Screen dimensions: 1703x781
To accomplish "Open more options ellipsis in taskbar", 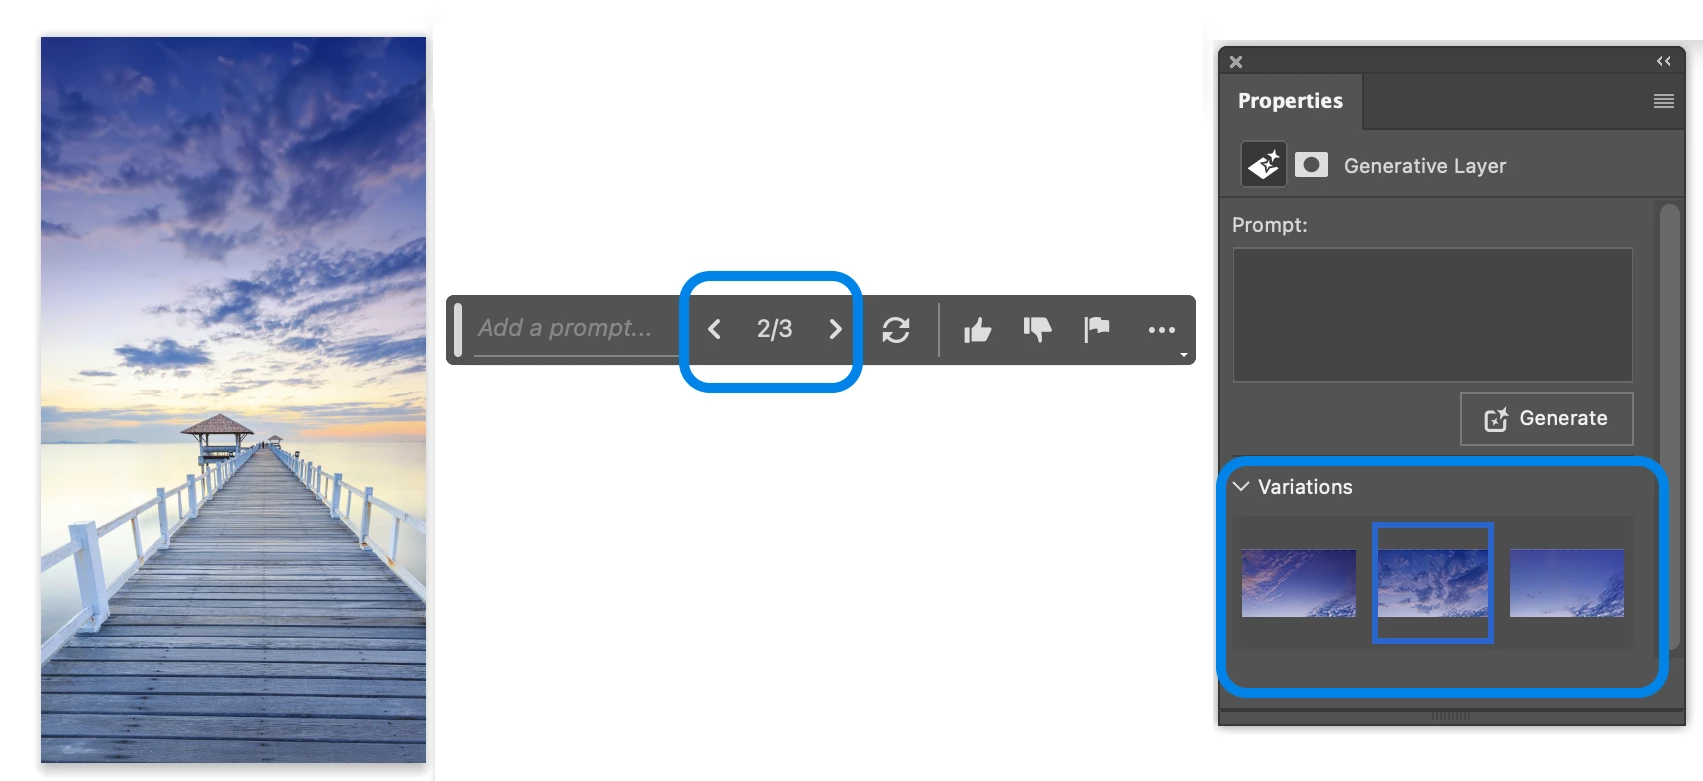I will click(x=1162, y=329).
